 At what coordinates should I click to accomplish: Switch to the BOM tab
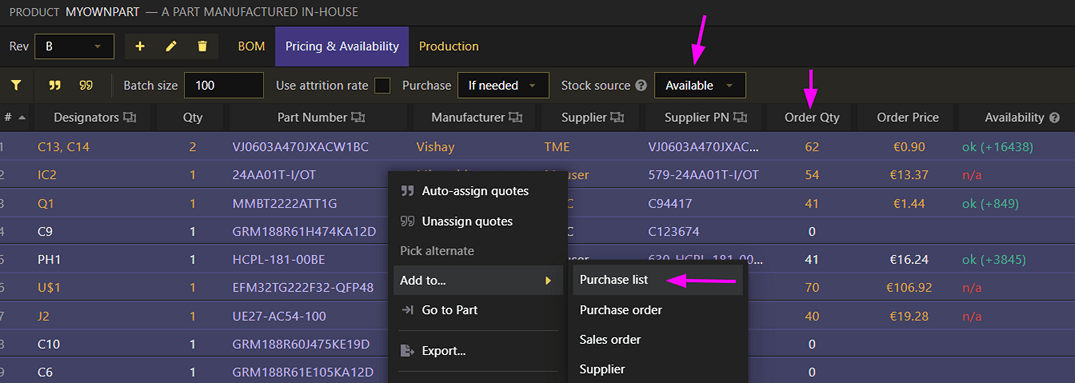251,47
